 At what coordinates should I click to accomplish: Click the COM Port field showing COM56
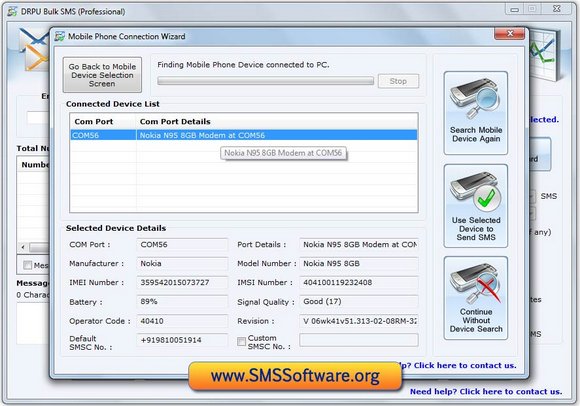click(x=182, y=244)
